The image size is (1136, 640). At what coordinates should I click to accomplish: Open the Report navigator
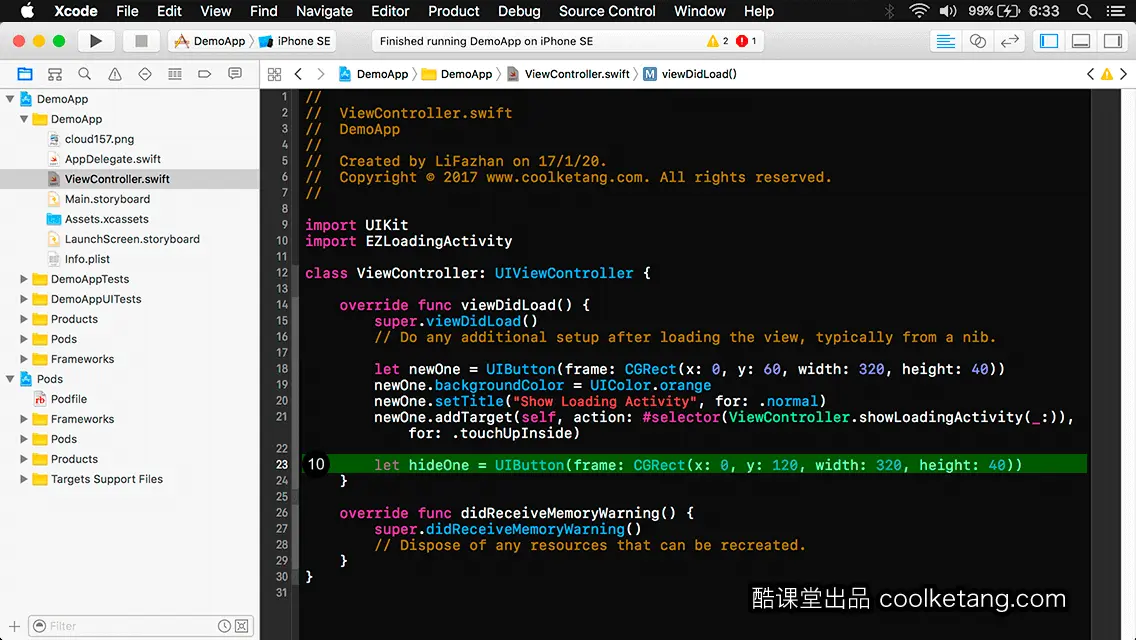(x=235, y=74)
